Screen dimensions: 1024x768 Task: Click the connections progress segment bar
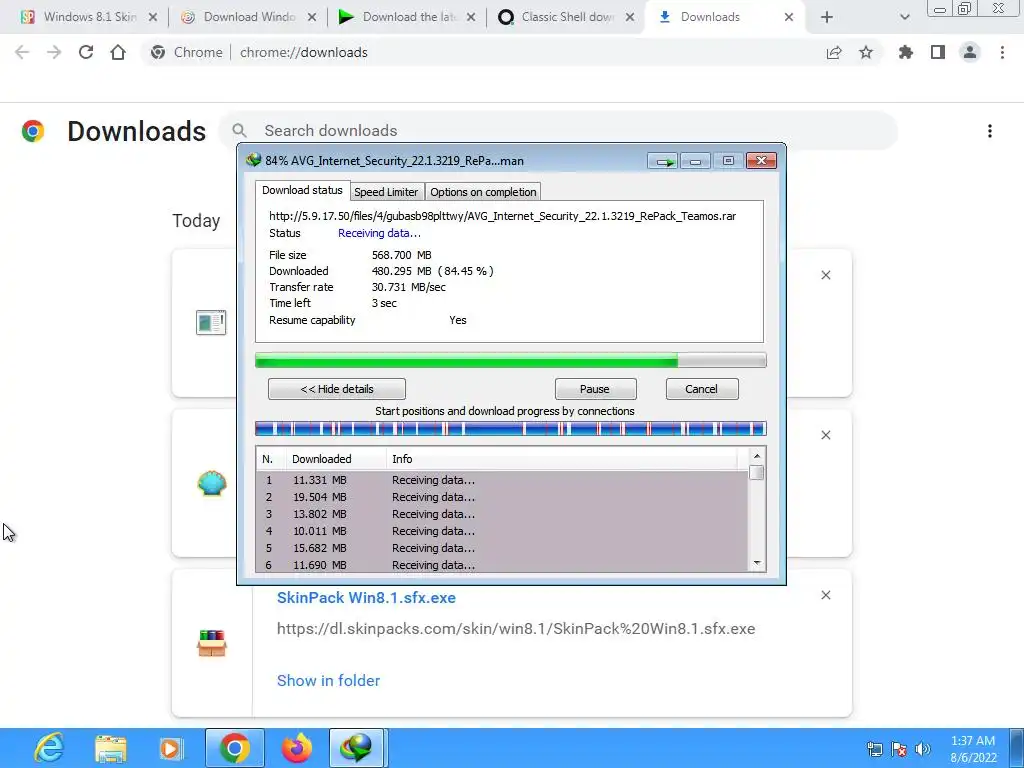click(511, 429)
